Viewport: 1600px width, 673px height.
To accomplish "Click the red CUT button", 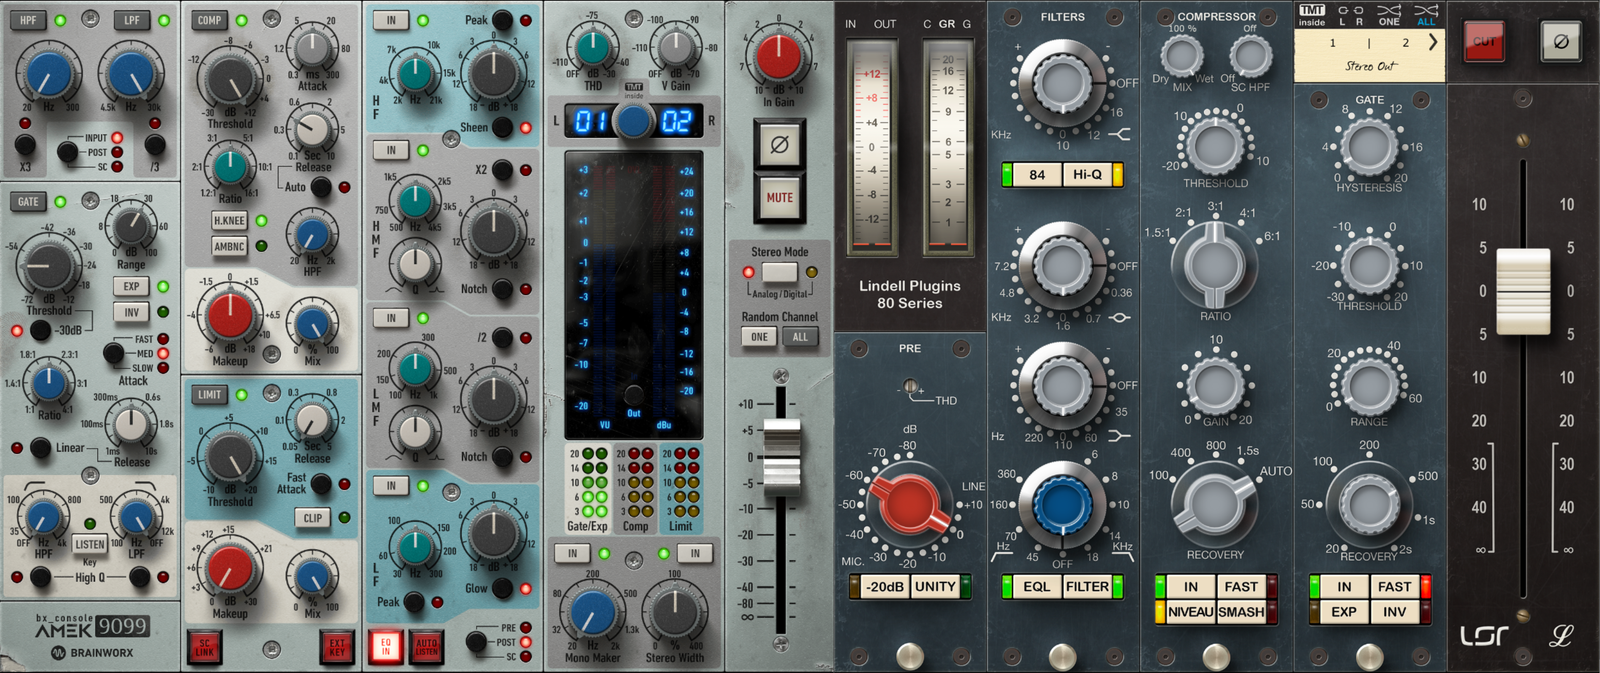I will coord(1484,41).
